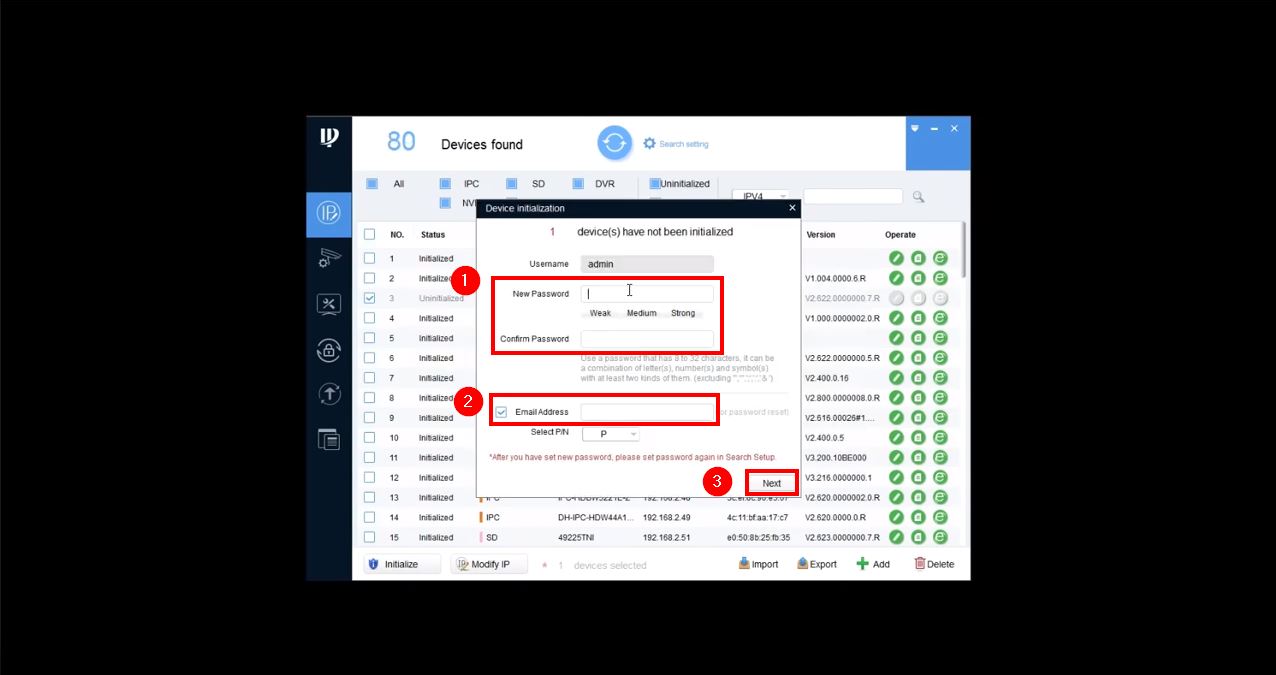Viewport: 1276px width, 675px height.
Task: Select MAC 4c:11:bf:aa:17:c7
Action: pyautogui.click(x=758, y=518)
